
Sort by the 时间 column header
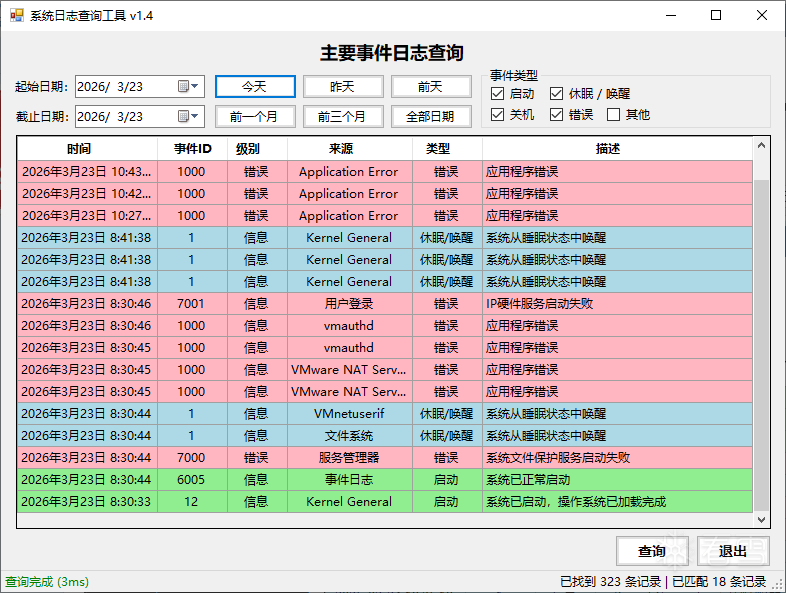point(87,149)
